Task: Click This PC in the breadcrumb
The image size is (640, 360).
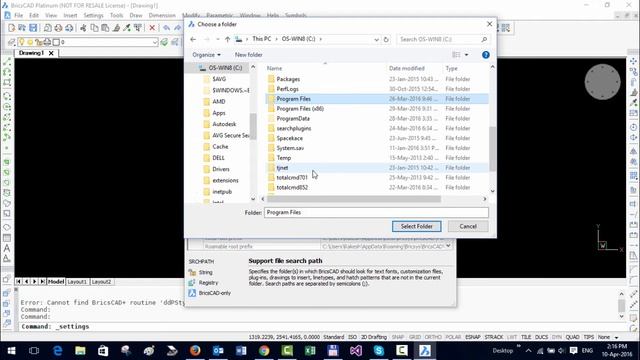Action: pos(261,39)
